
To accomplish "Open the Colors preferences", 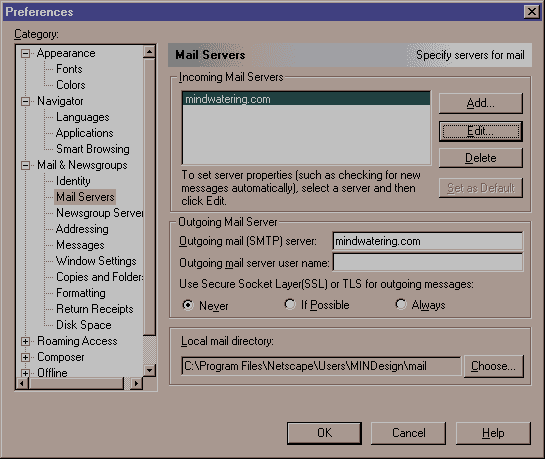I will click(x=71, y=85).
